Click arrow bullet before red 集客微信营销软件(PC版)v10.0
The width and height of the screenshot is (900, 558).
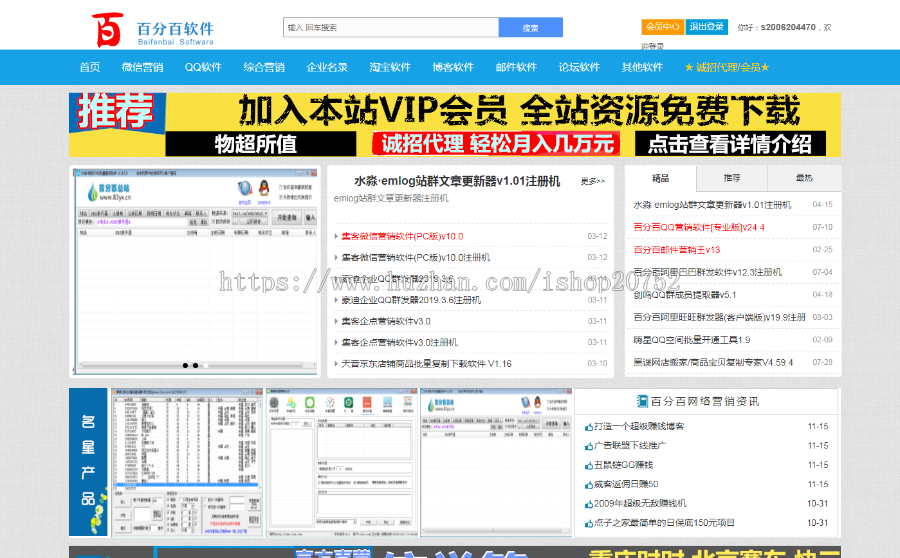[336, 236]
